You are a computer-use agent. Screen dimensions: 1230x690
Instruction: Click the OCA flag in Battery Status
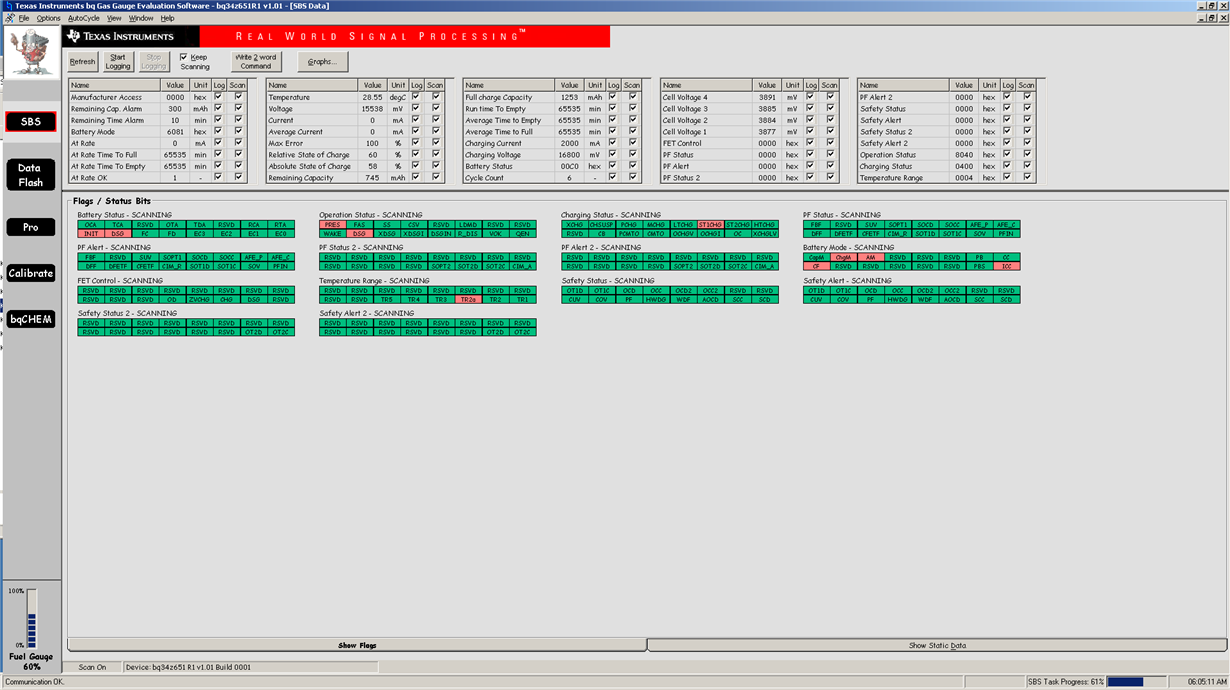coord(91,225)
